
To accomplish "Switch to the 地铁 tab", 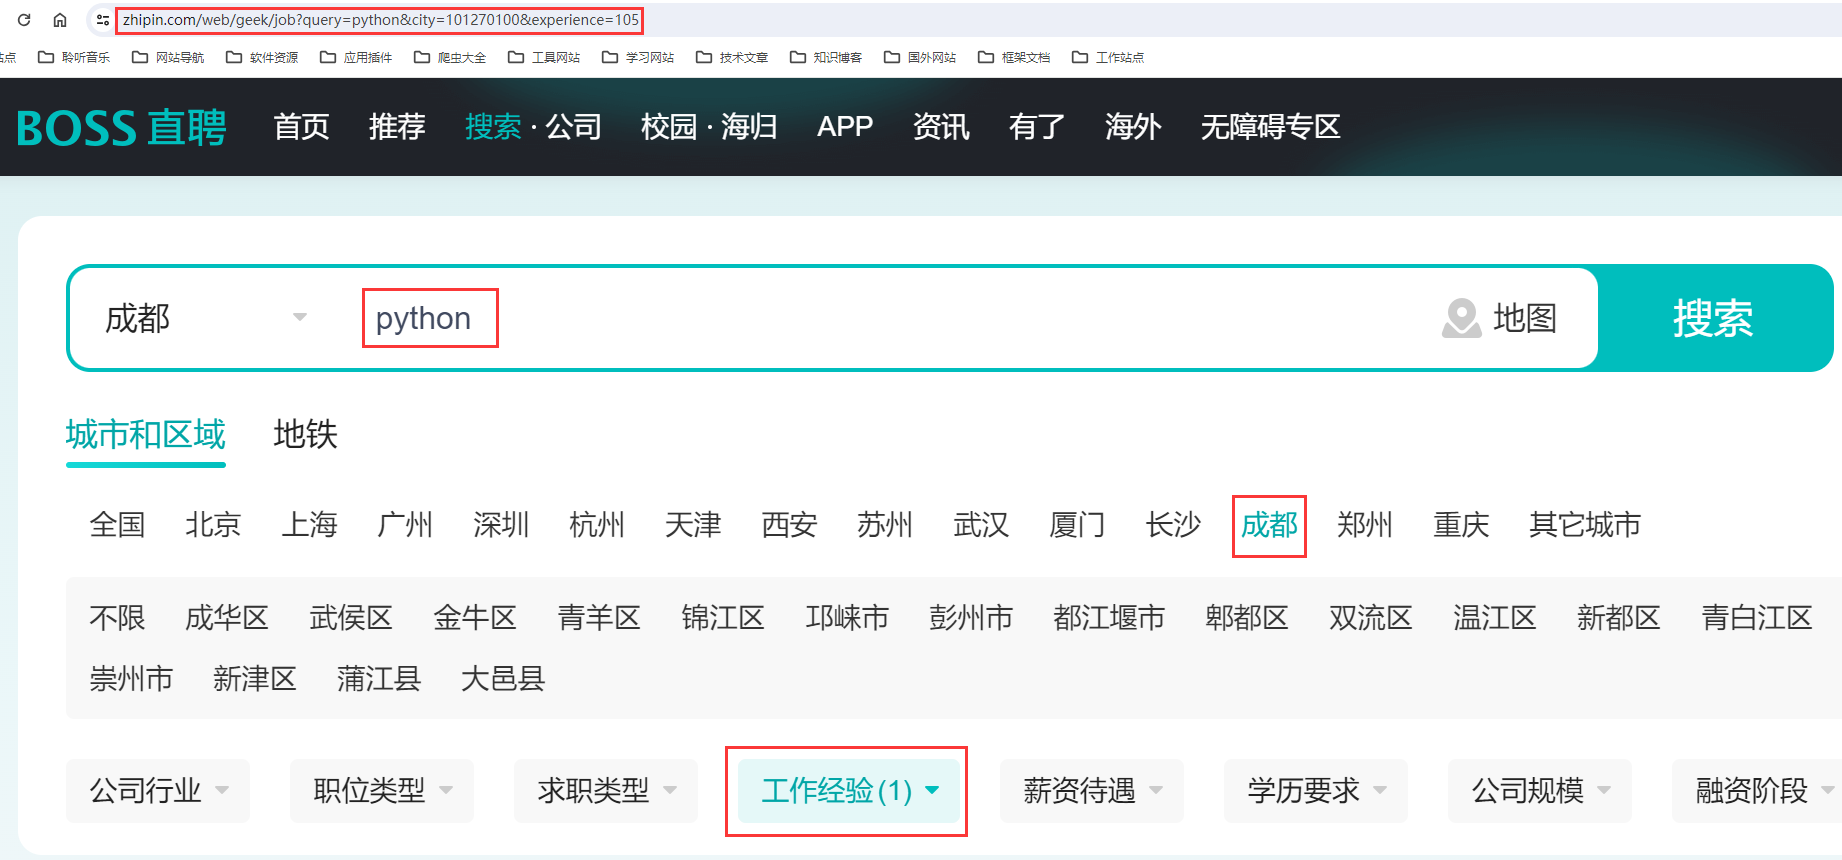I will click(305, 435).
